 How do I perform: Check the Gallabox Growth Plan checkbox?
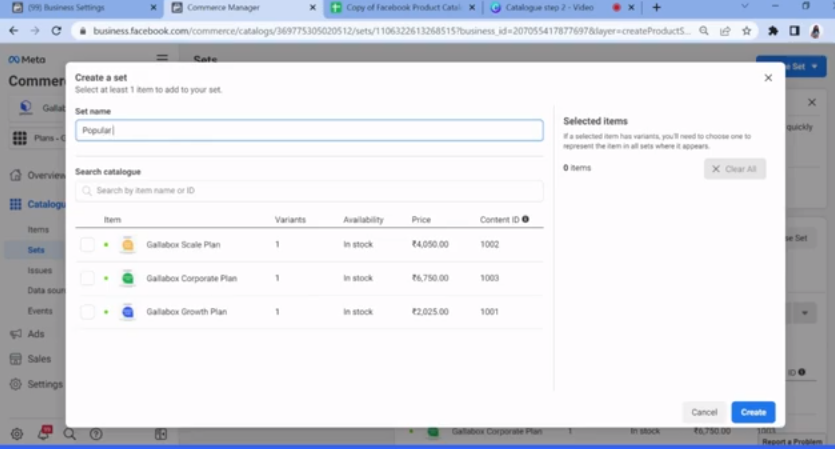point(87,312)
